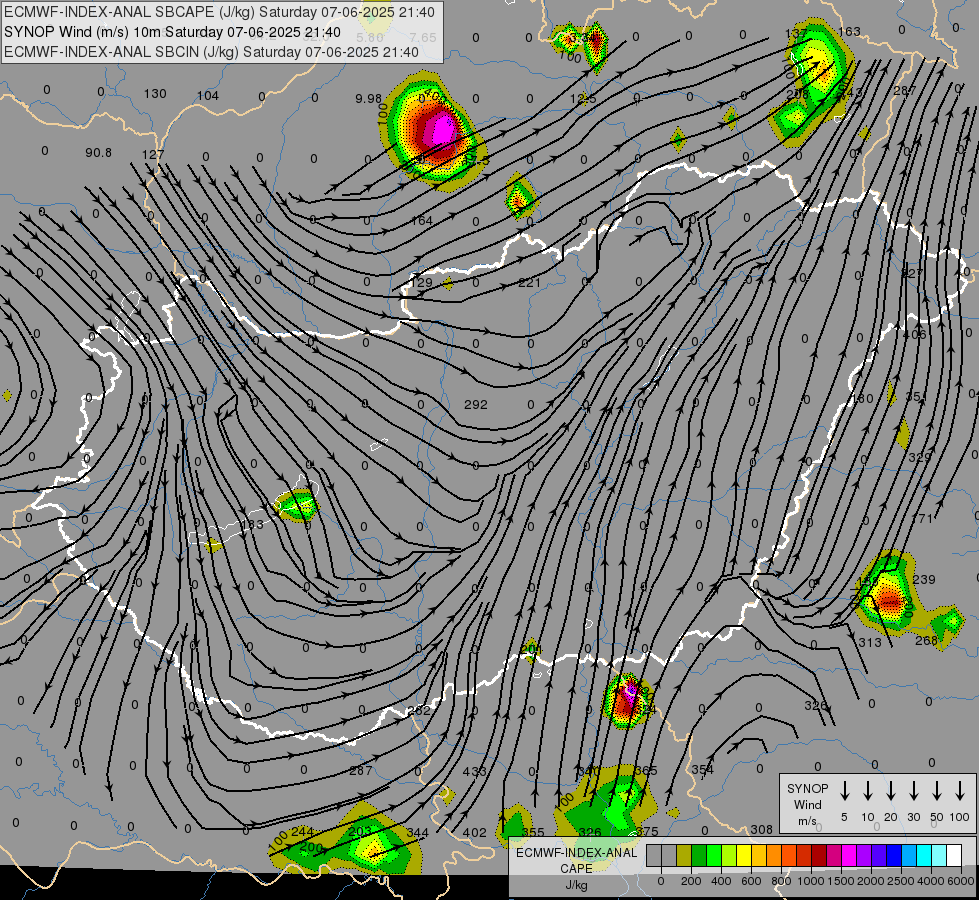Click the map value 308
Viewport: 979px width, 900px height.
pos(762,829)
